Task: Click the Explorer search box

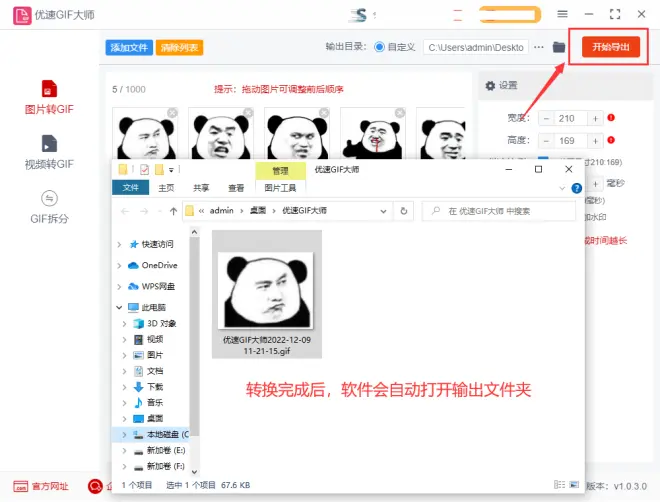Action: [499, 211]
